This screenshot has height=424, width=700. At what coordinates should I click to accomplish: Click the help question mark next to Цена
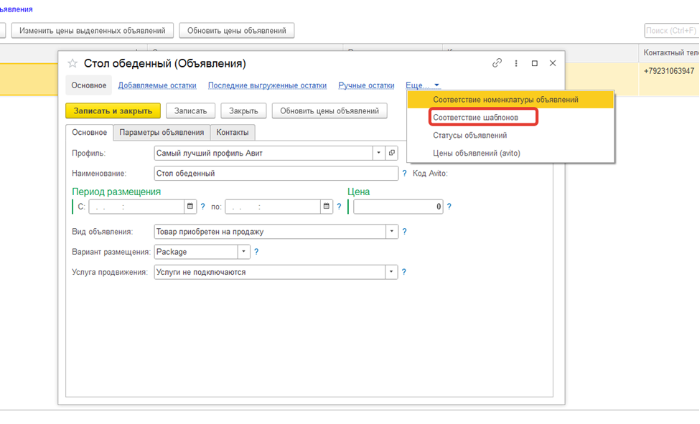coord(449,207)
